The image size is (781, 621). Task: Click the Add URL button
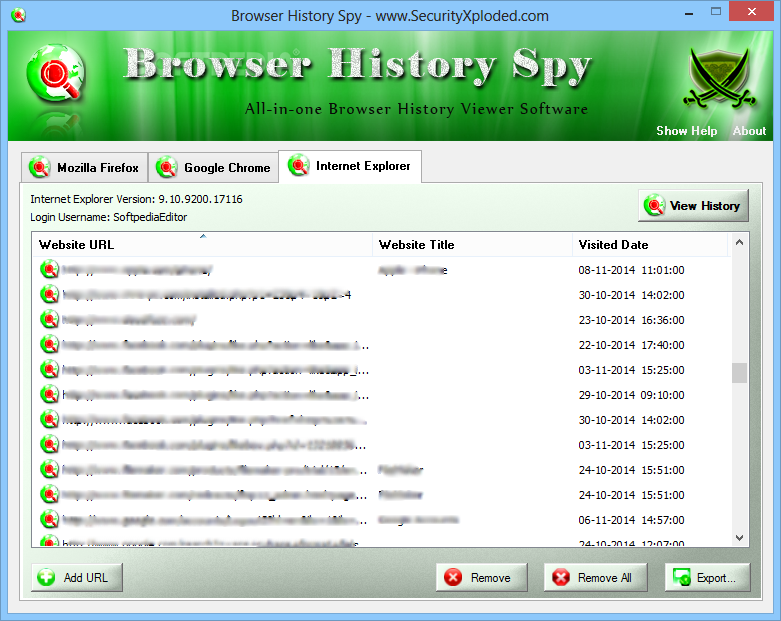point(77,578)
